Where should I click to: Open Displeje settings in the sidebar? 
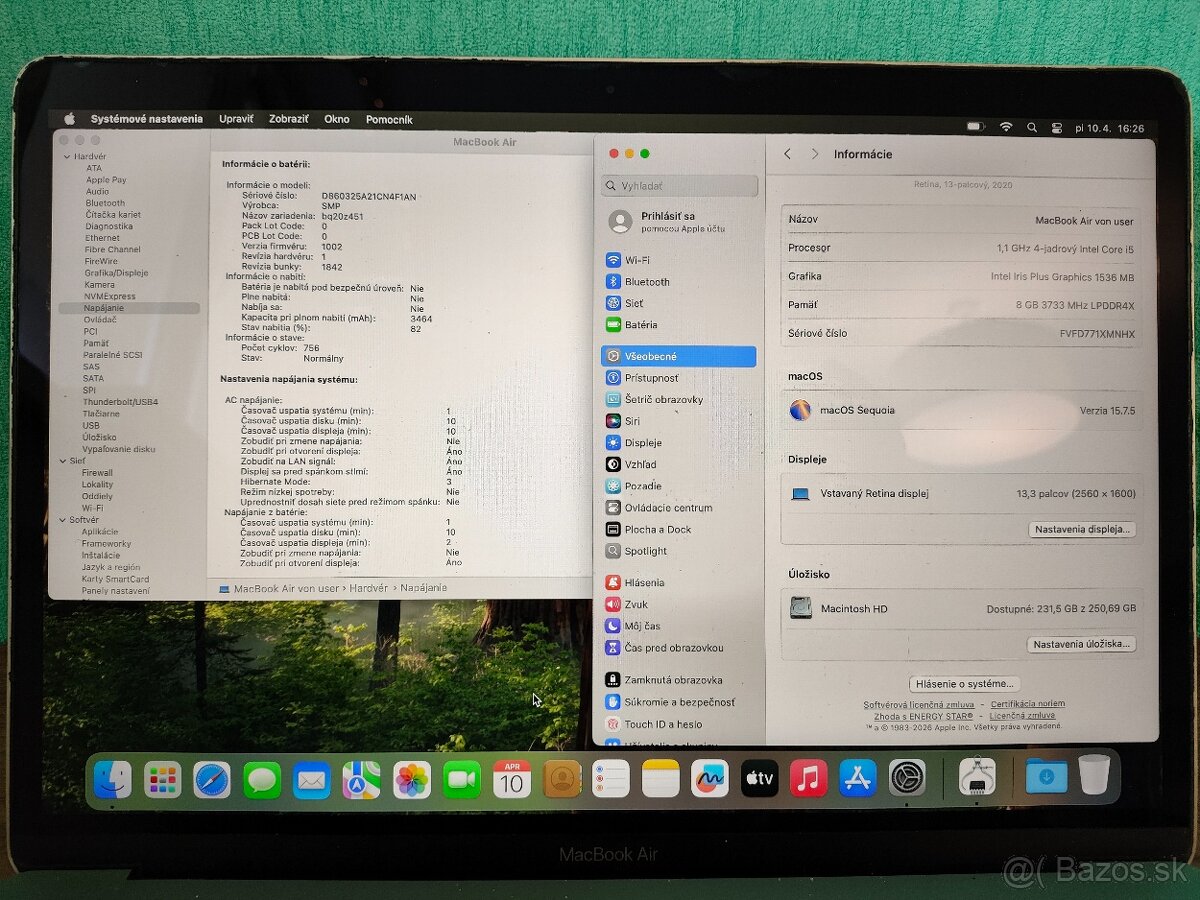click(x=641, y=442)
